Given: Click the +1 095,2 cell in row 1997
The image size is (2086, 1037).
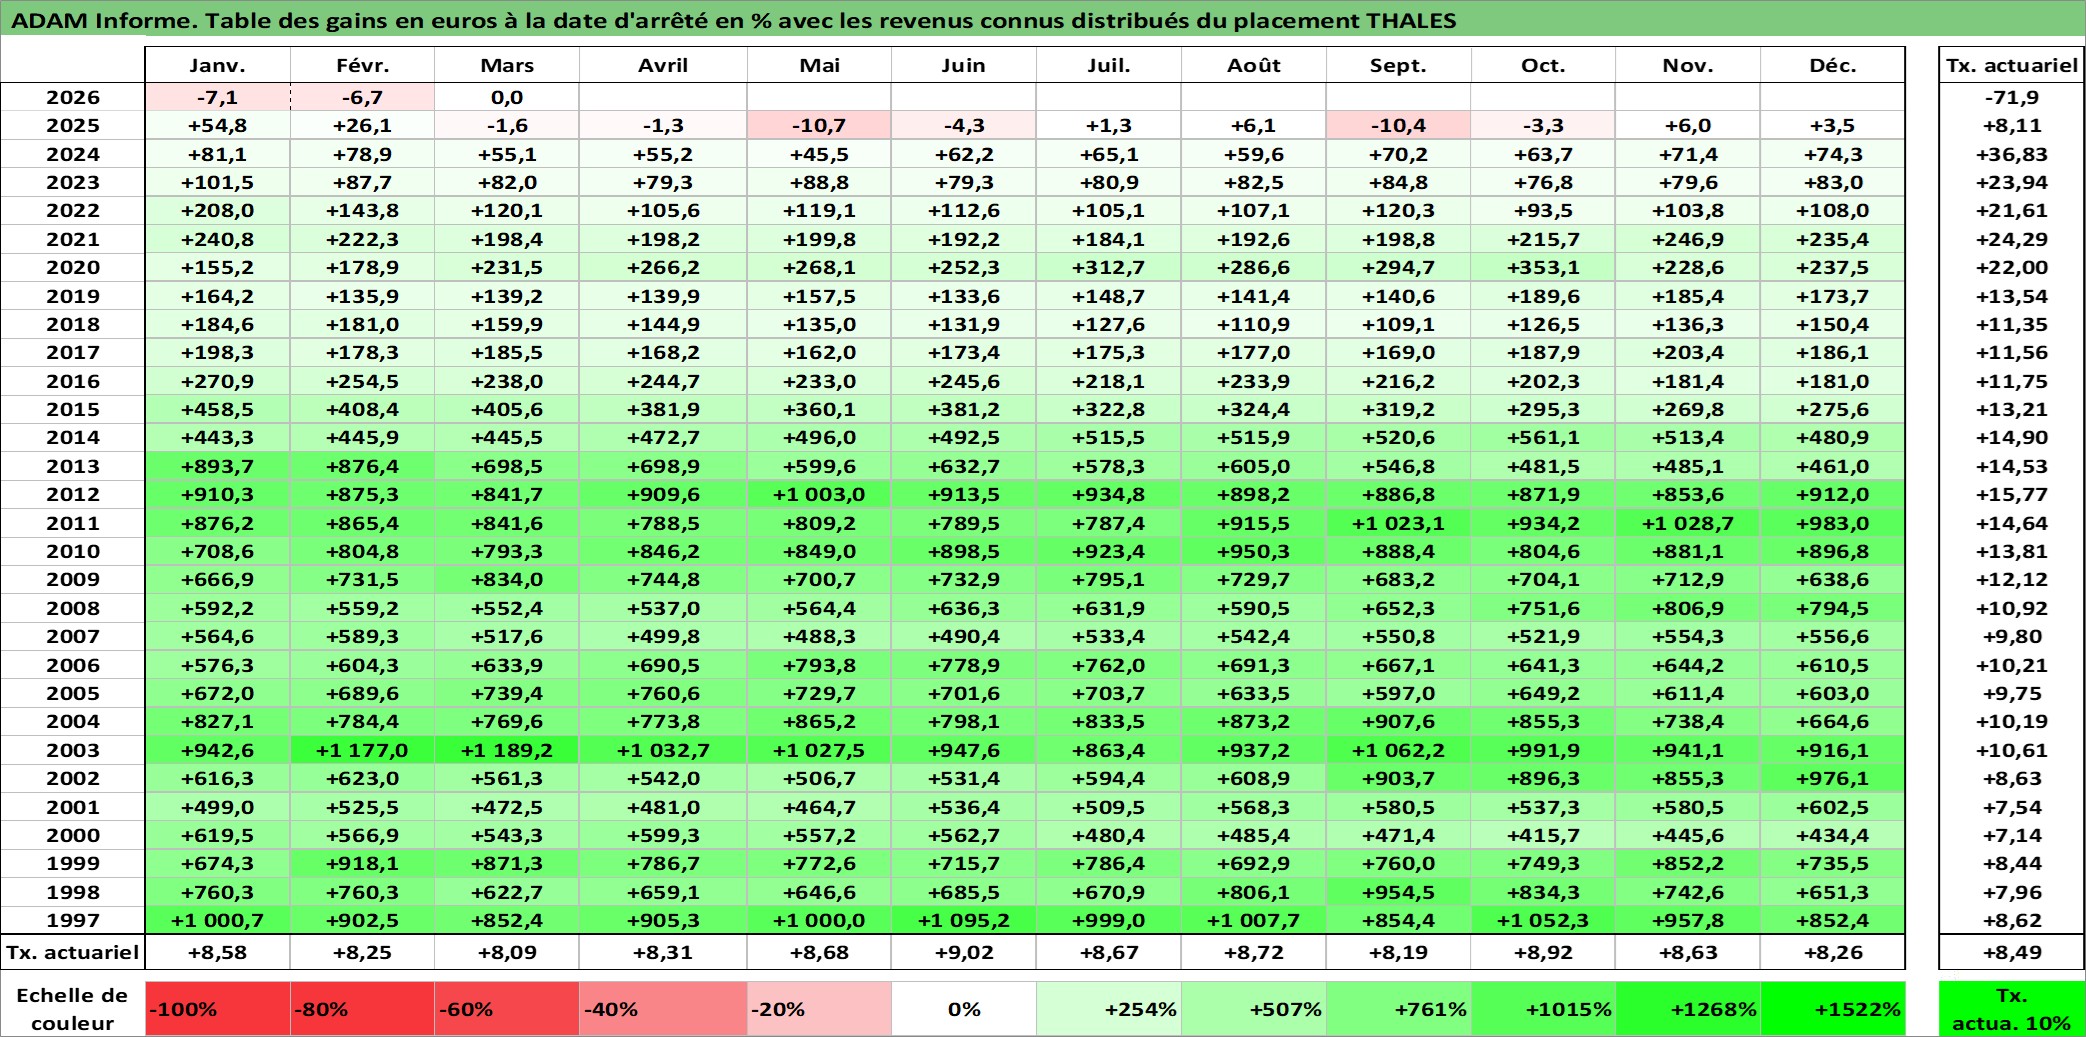Looking at the screenshot, I should coord(964,920).
